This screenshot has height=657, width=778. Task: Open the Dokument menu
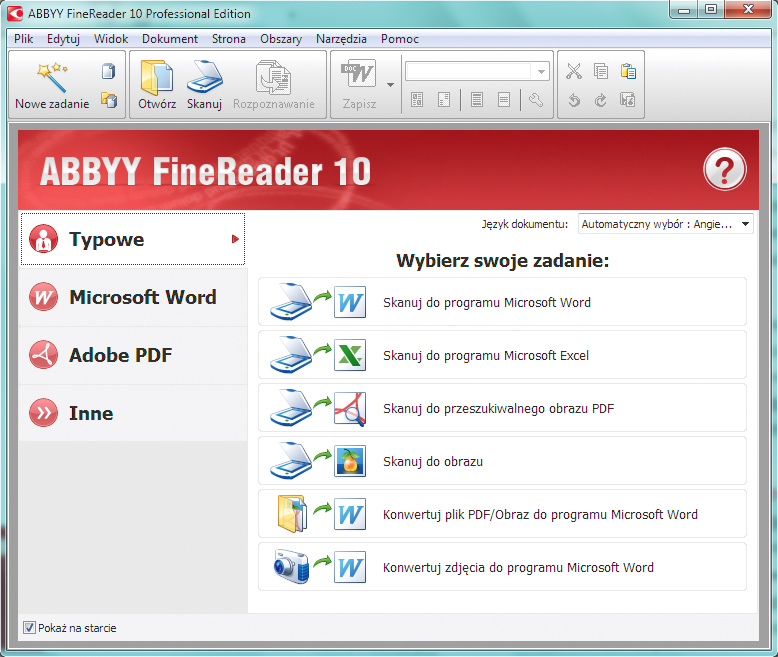(x=170, y=39)
